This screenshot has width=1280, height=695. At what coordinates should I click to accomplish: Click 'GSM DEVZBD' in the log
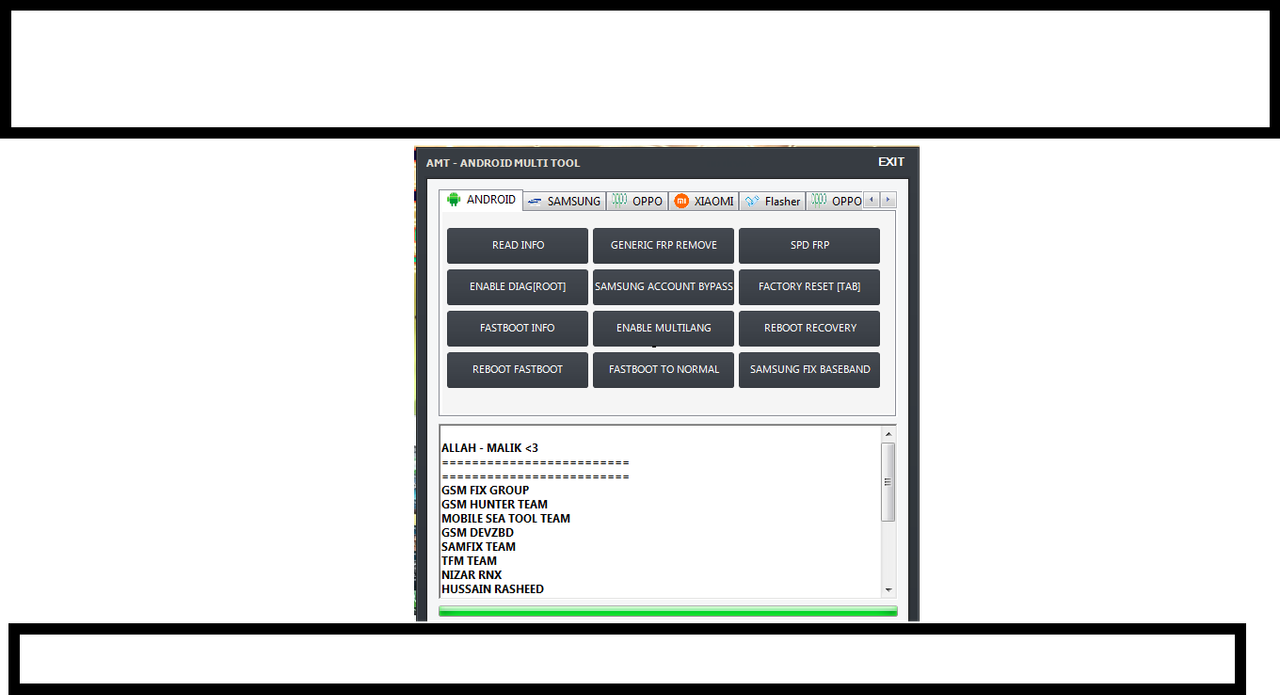(478, 533)
